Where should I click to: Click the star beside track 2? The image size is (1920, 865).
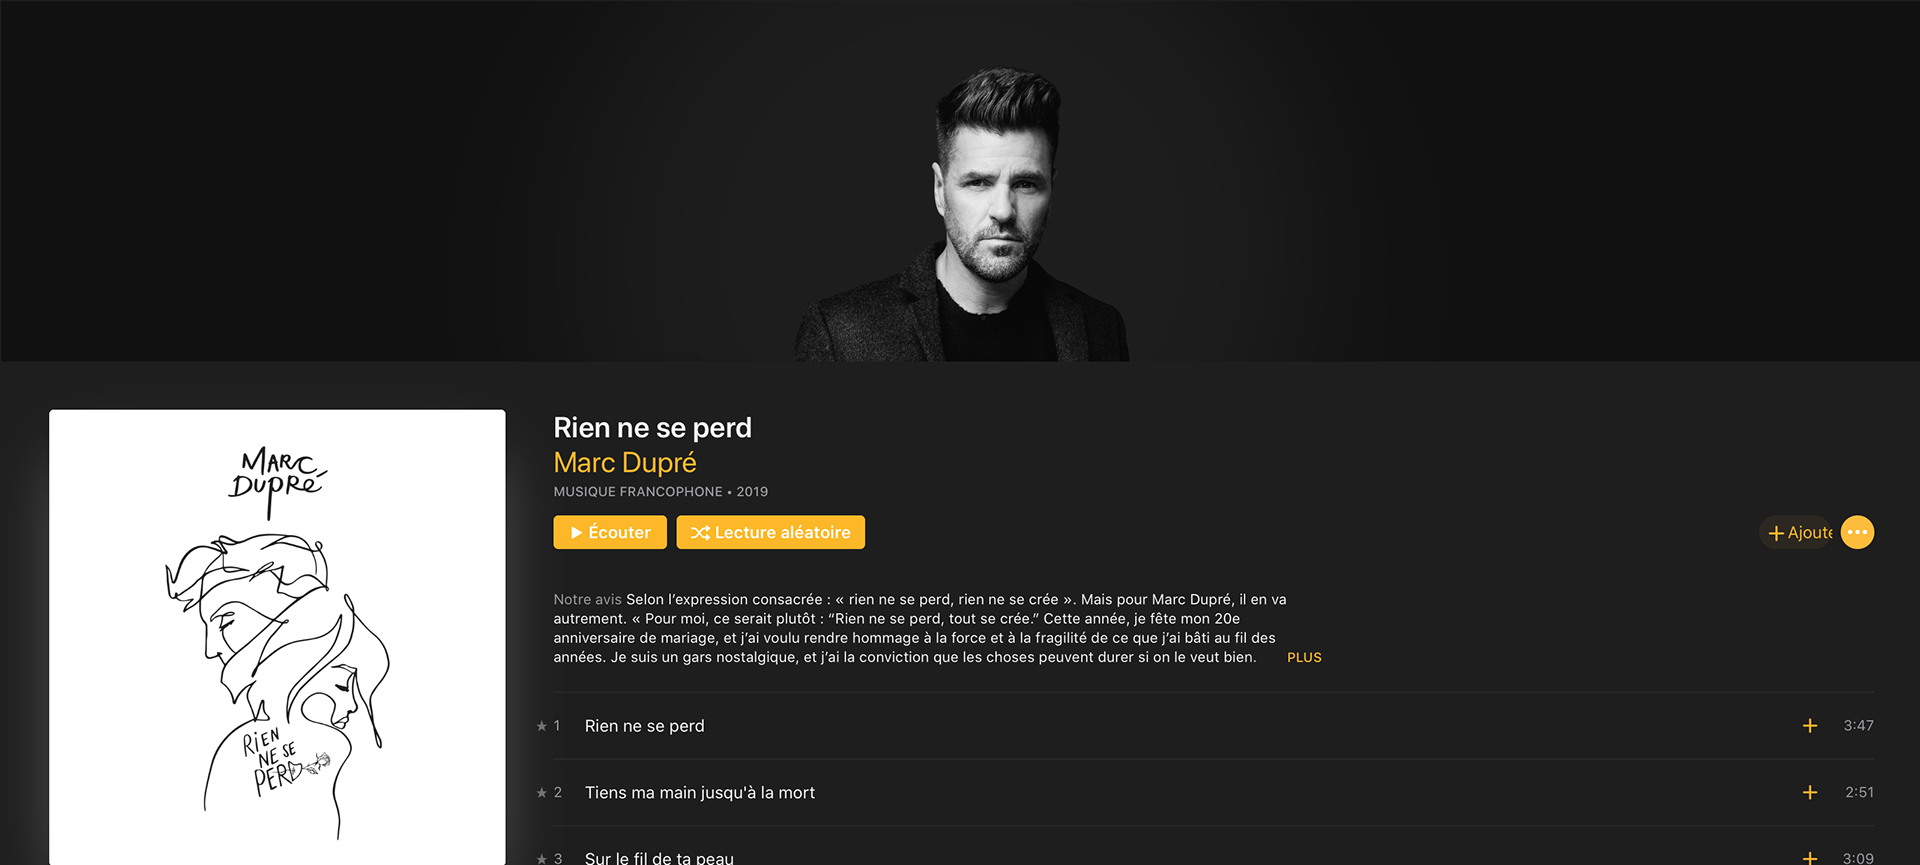542,792
